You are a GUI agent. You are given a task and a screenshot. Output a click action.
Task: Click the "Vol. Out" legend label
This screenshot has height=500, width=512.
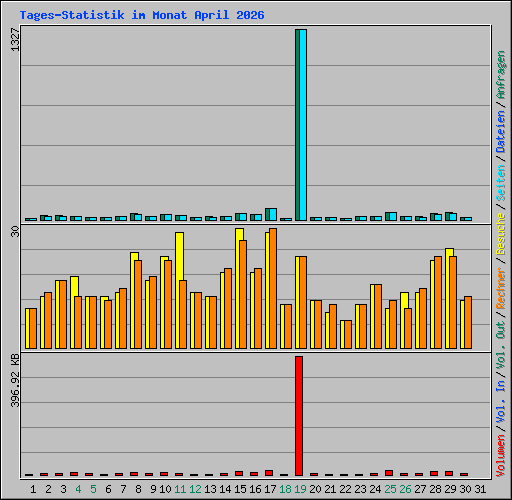pos(501,345)
